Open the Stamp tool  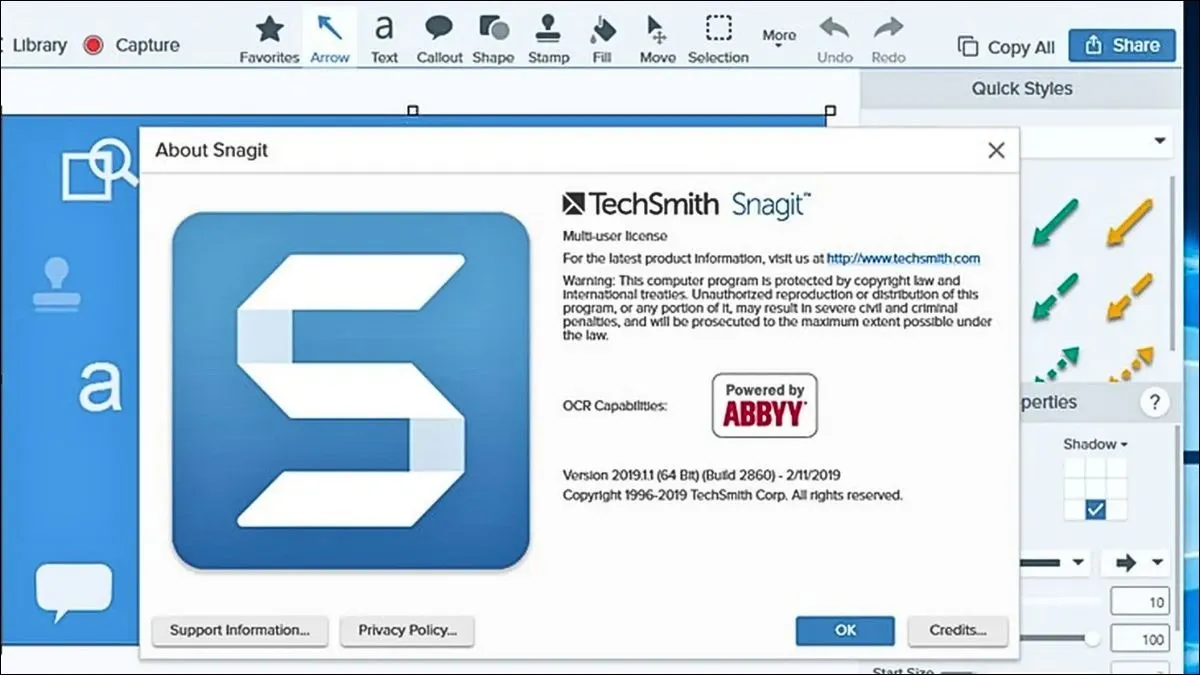pos(548,37)
